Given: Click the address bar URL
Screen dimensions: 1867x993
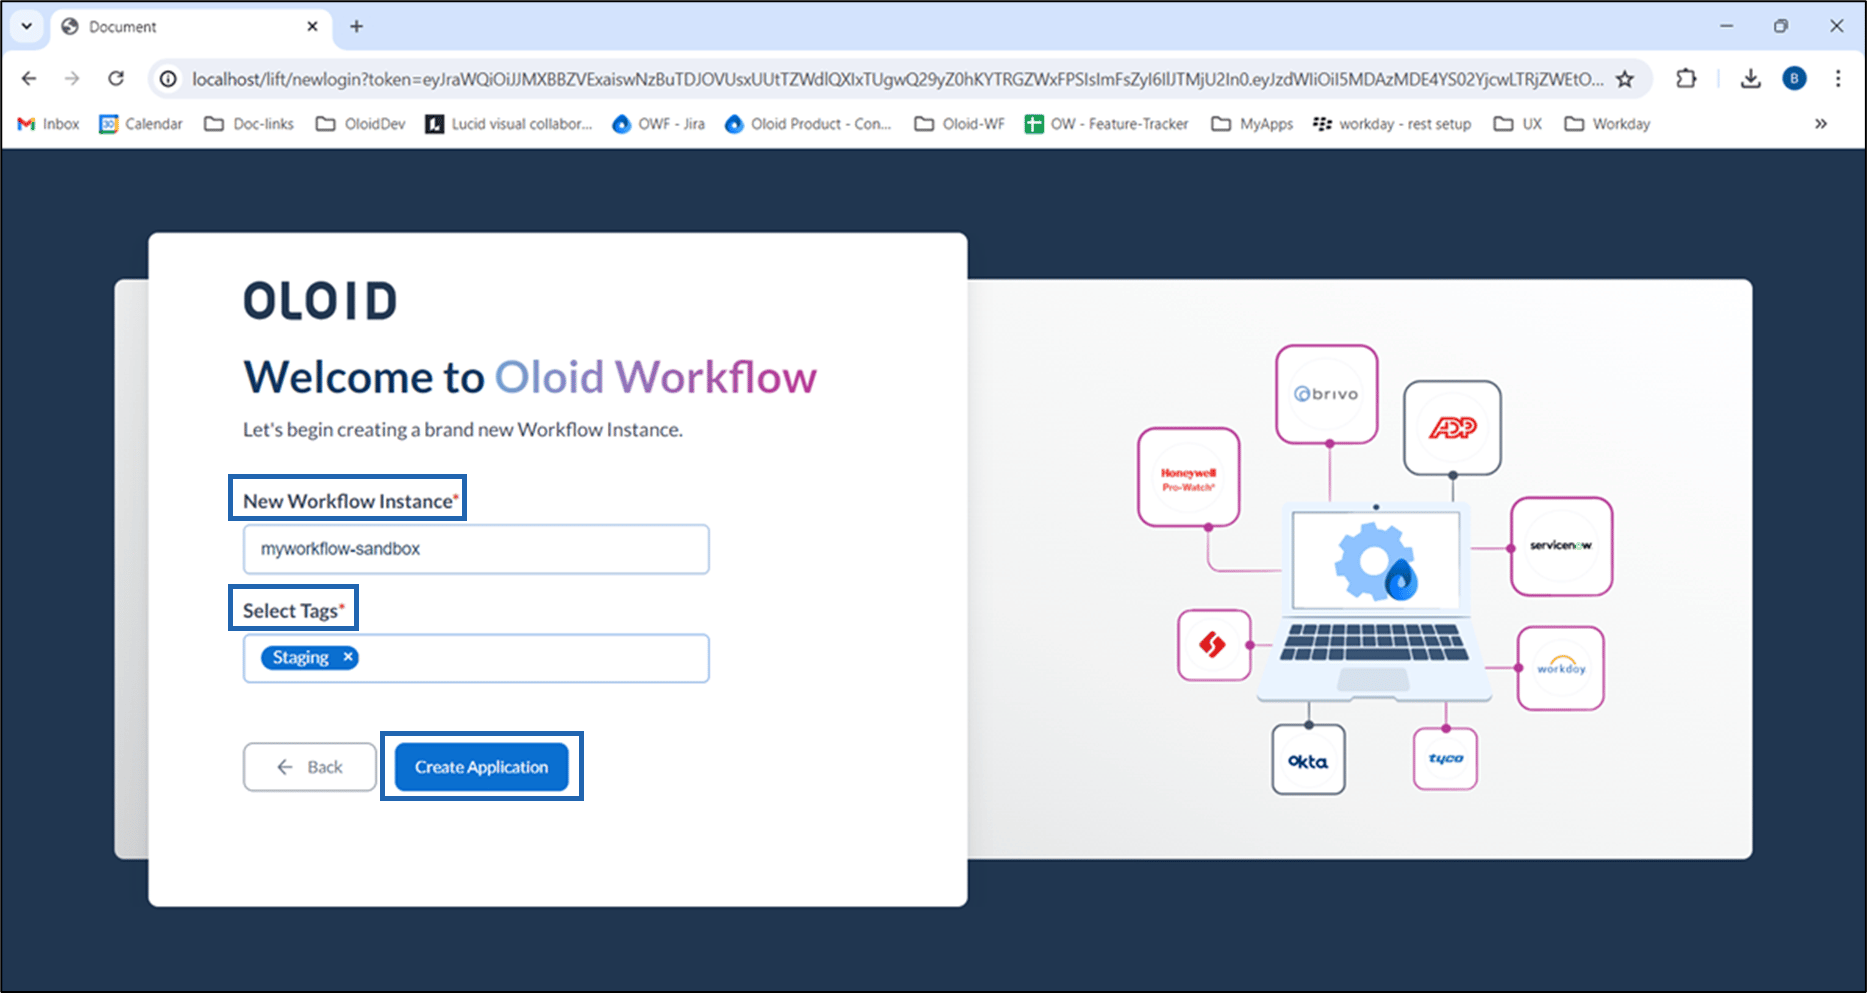Looking at the screenshot, I should tap(897, 79).
